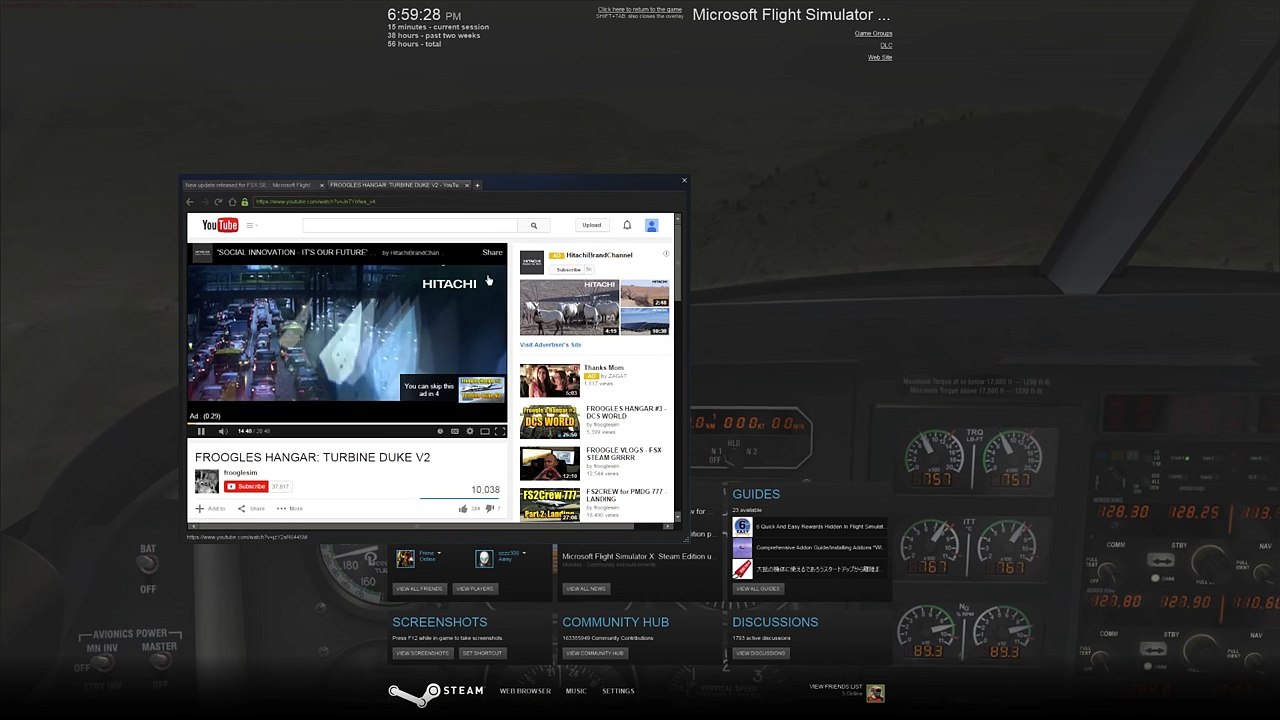Click the SET SHORTCUT button
The image size is (1280, 720).
coord(482,653)
